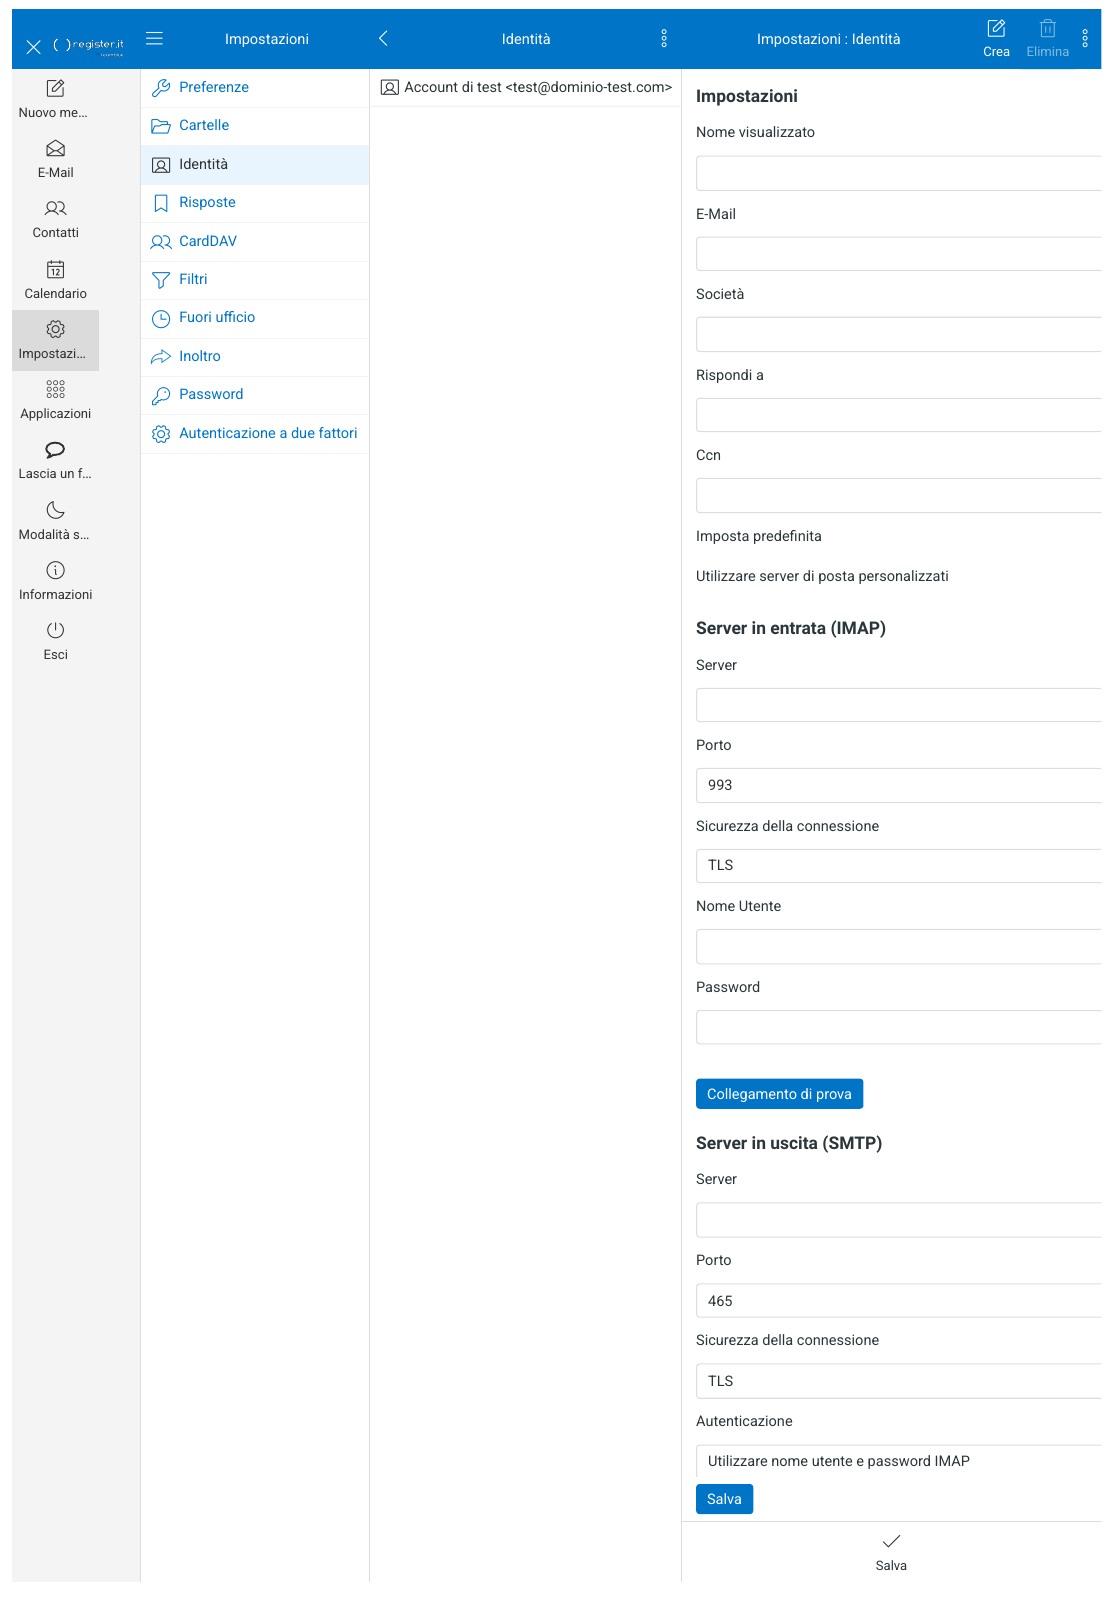The height and width of the screenshot is (1602, 1117).
Task: Click IMAP Password input field
Action: click(x=898, y=1027)
